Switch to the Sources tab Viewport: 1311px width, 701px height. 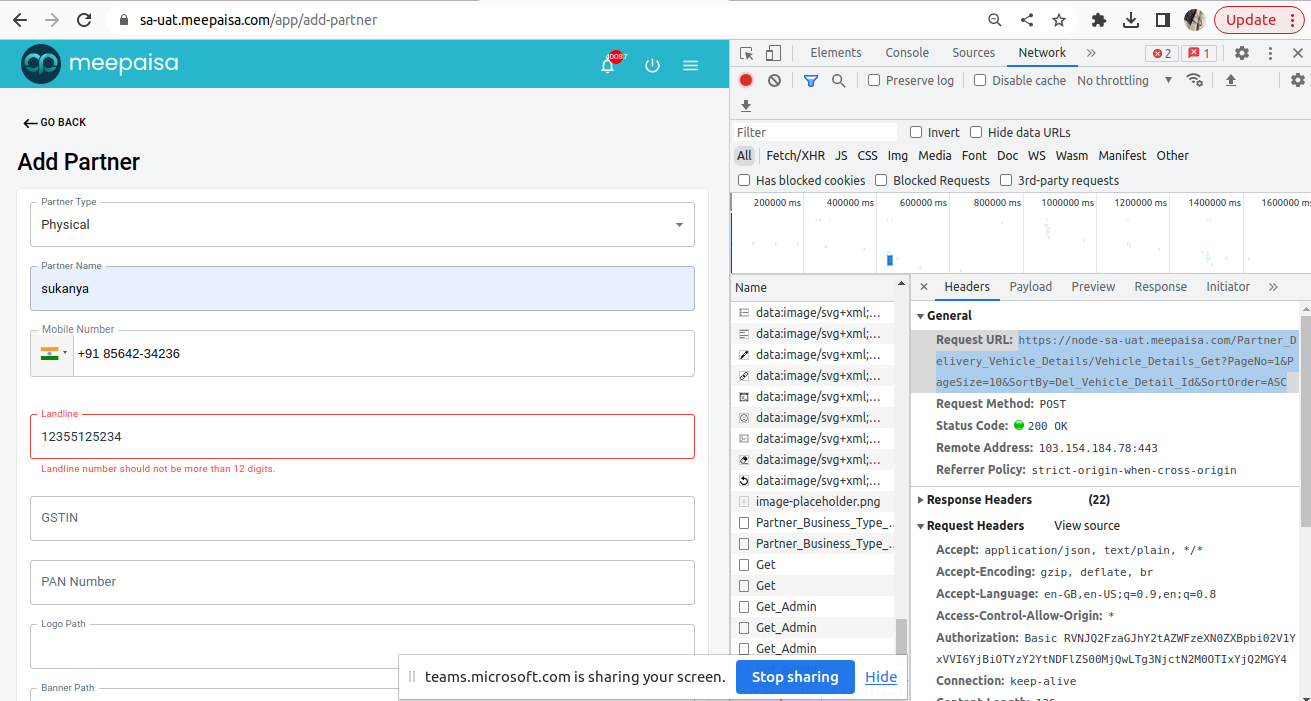click(974, 53)
